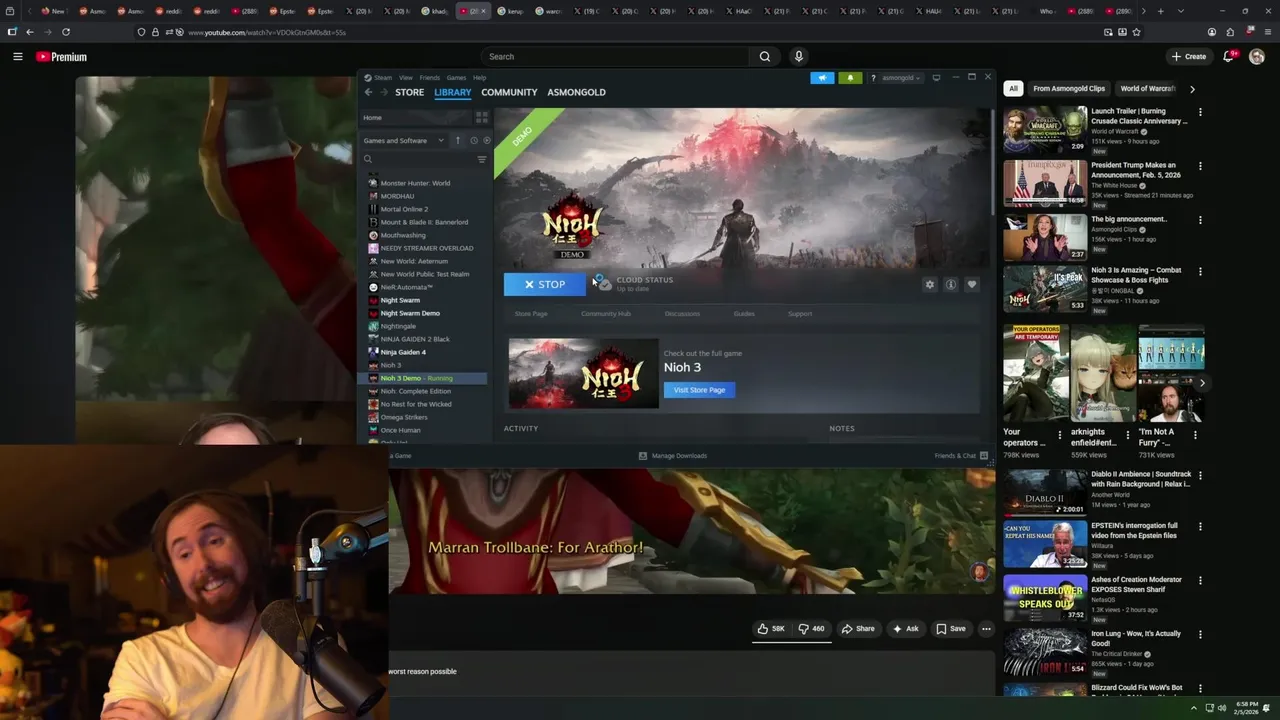Open the Games menu in Steam
Screen dimensions: 1280x720
tap(456, 78)
